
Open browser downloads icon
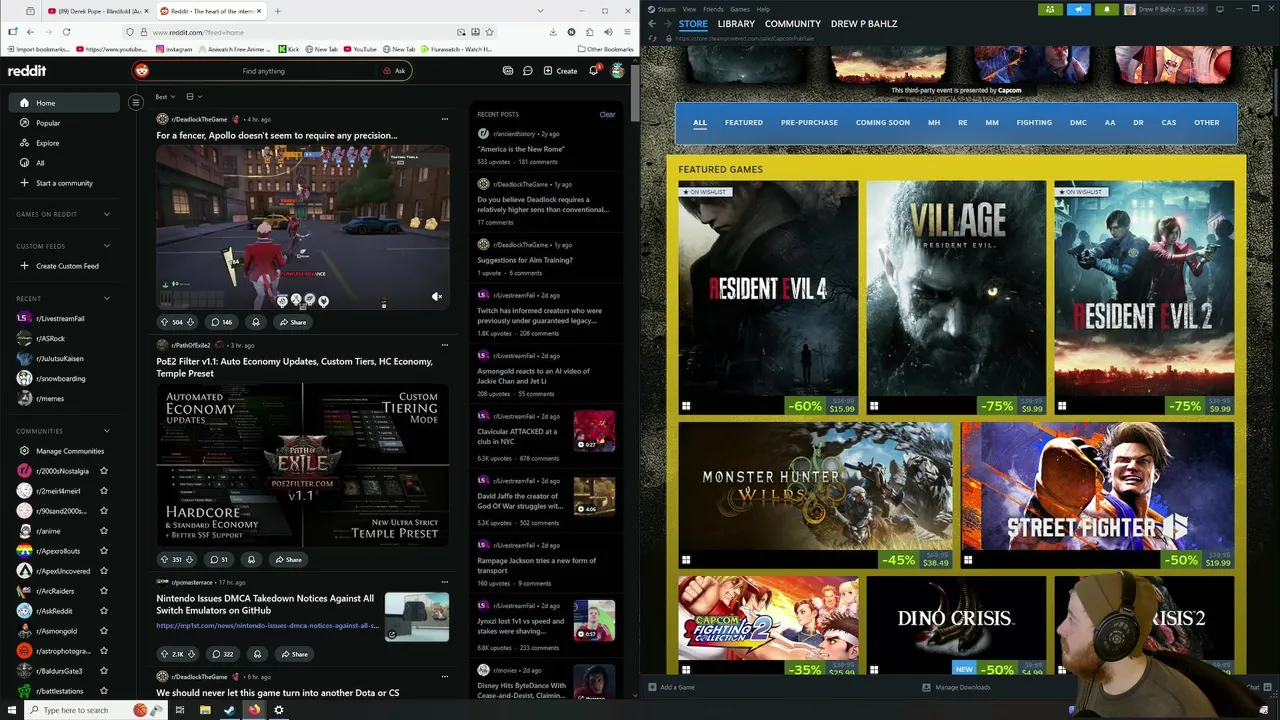tap(553, 32)
